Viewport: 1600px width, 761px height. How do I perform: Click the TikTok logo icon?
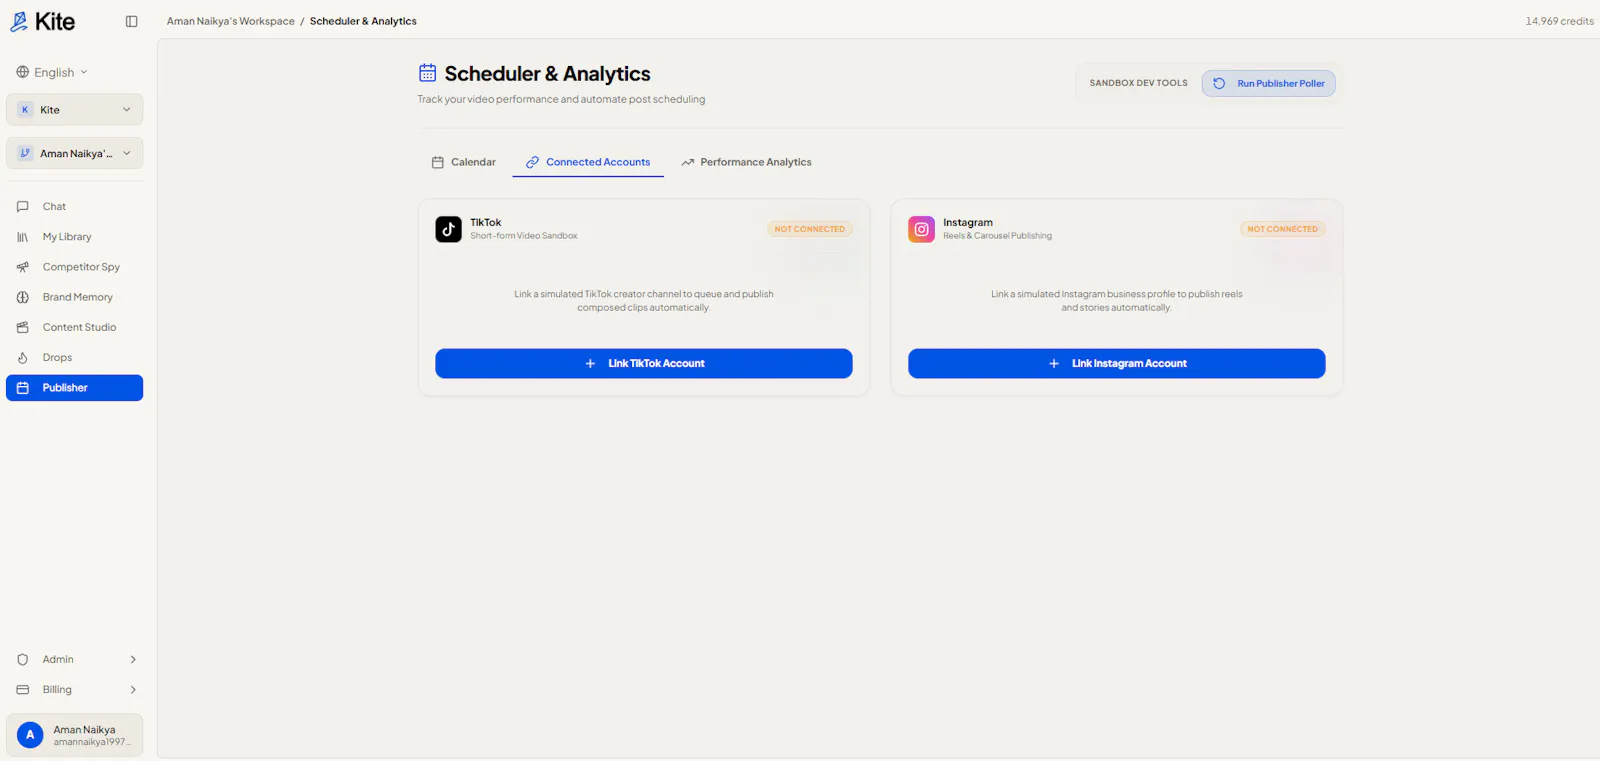point(448,229)
